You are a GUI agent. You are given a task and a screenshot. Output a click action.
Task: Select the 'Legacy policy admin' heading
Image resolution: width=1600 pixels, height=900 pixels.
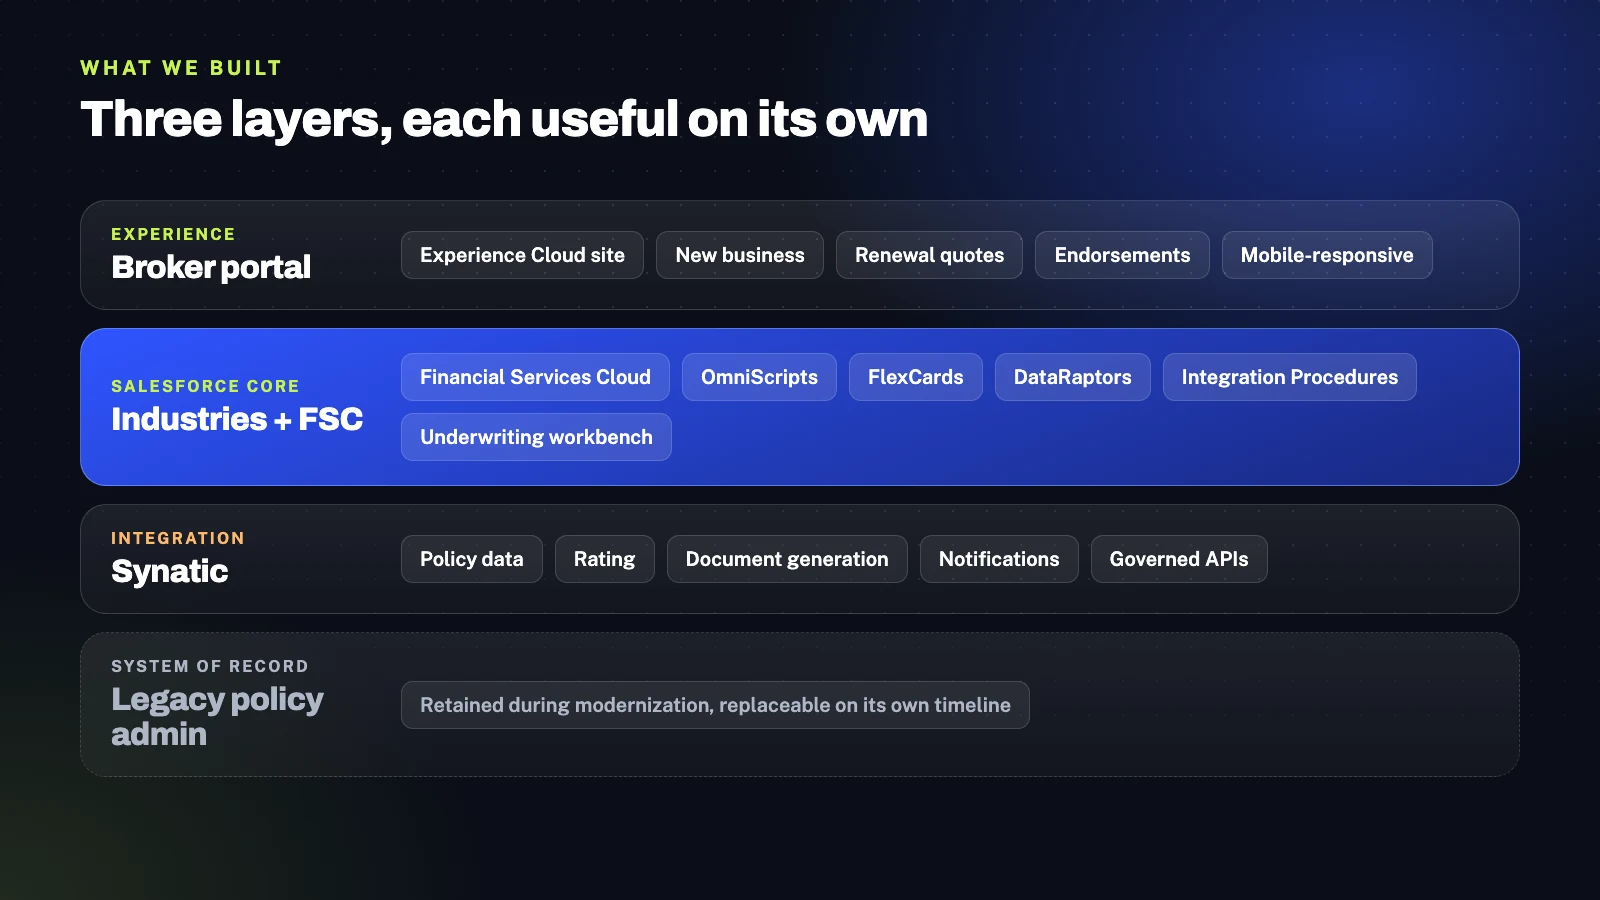tap(217, 716)
